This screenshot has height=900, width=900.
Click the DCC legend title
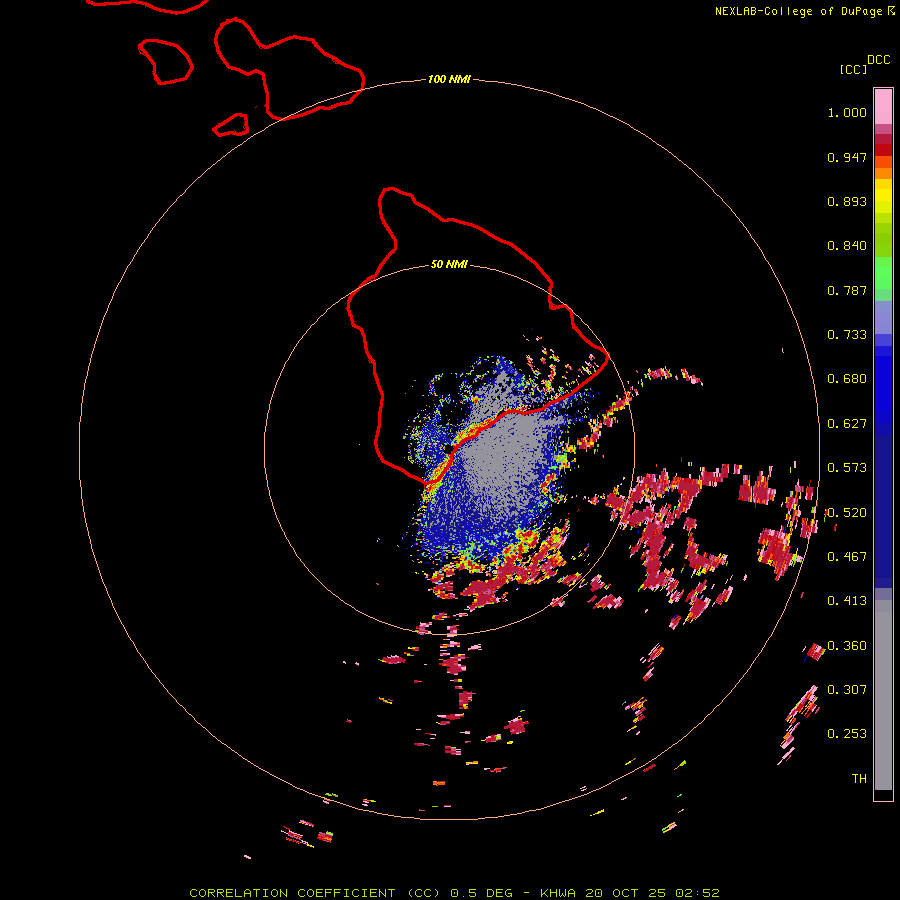pos(878,60)
